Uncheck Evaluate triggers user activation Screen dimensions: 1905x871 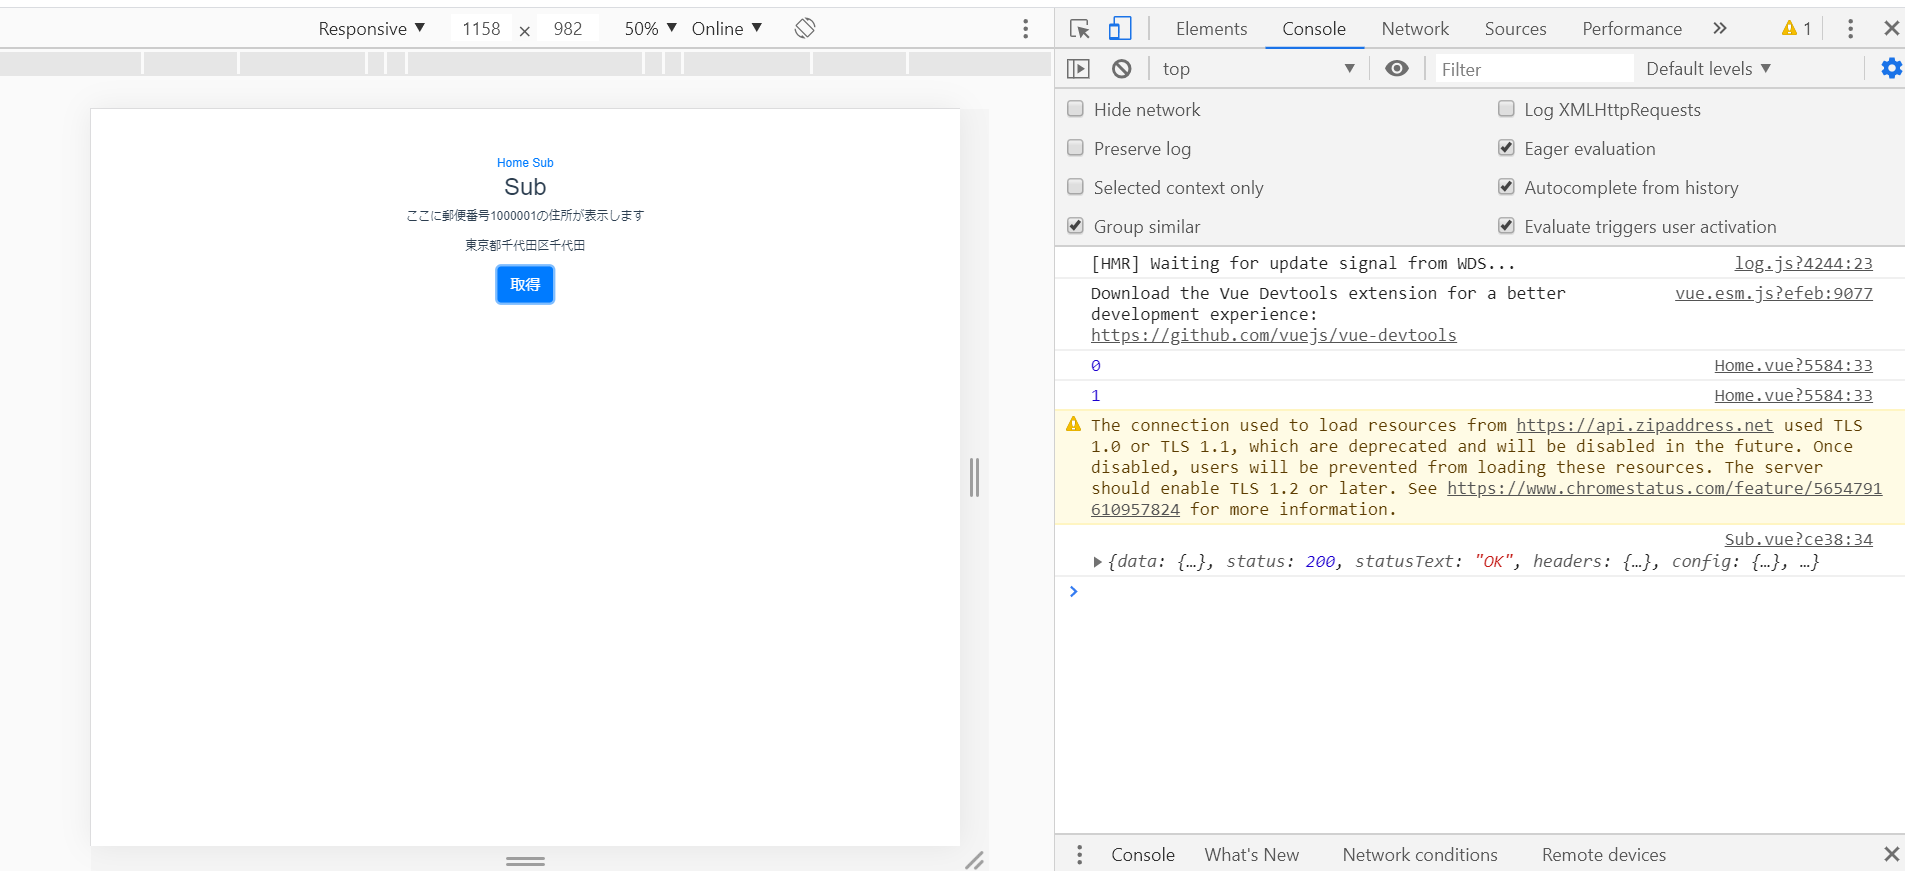pyautogui.click(x=1506, y=226)
